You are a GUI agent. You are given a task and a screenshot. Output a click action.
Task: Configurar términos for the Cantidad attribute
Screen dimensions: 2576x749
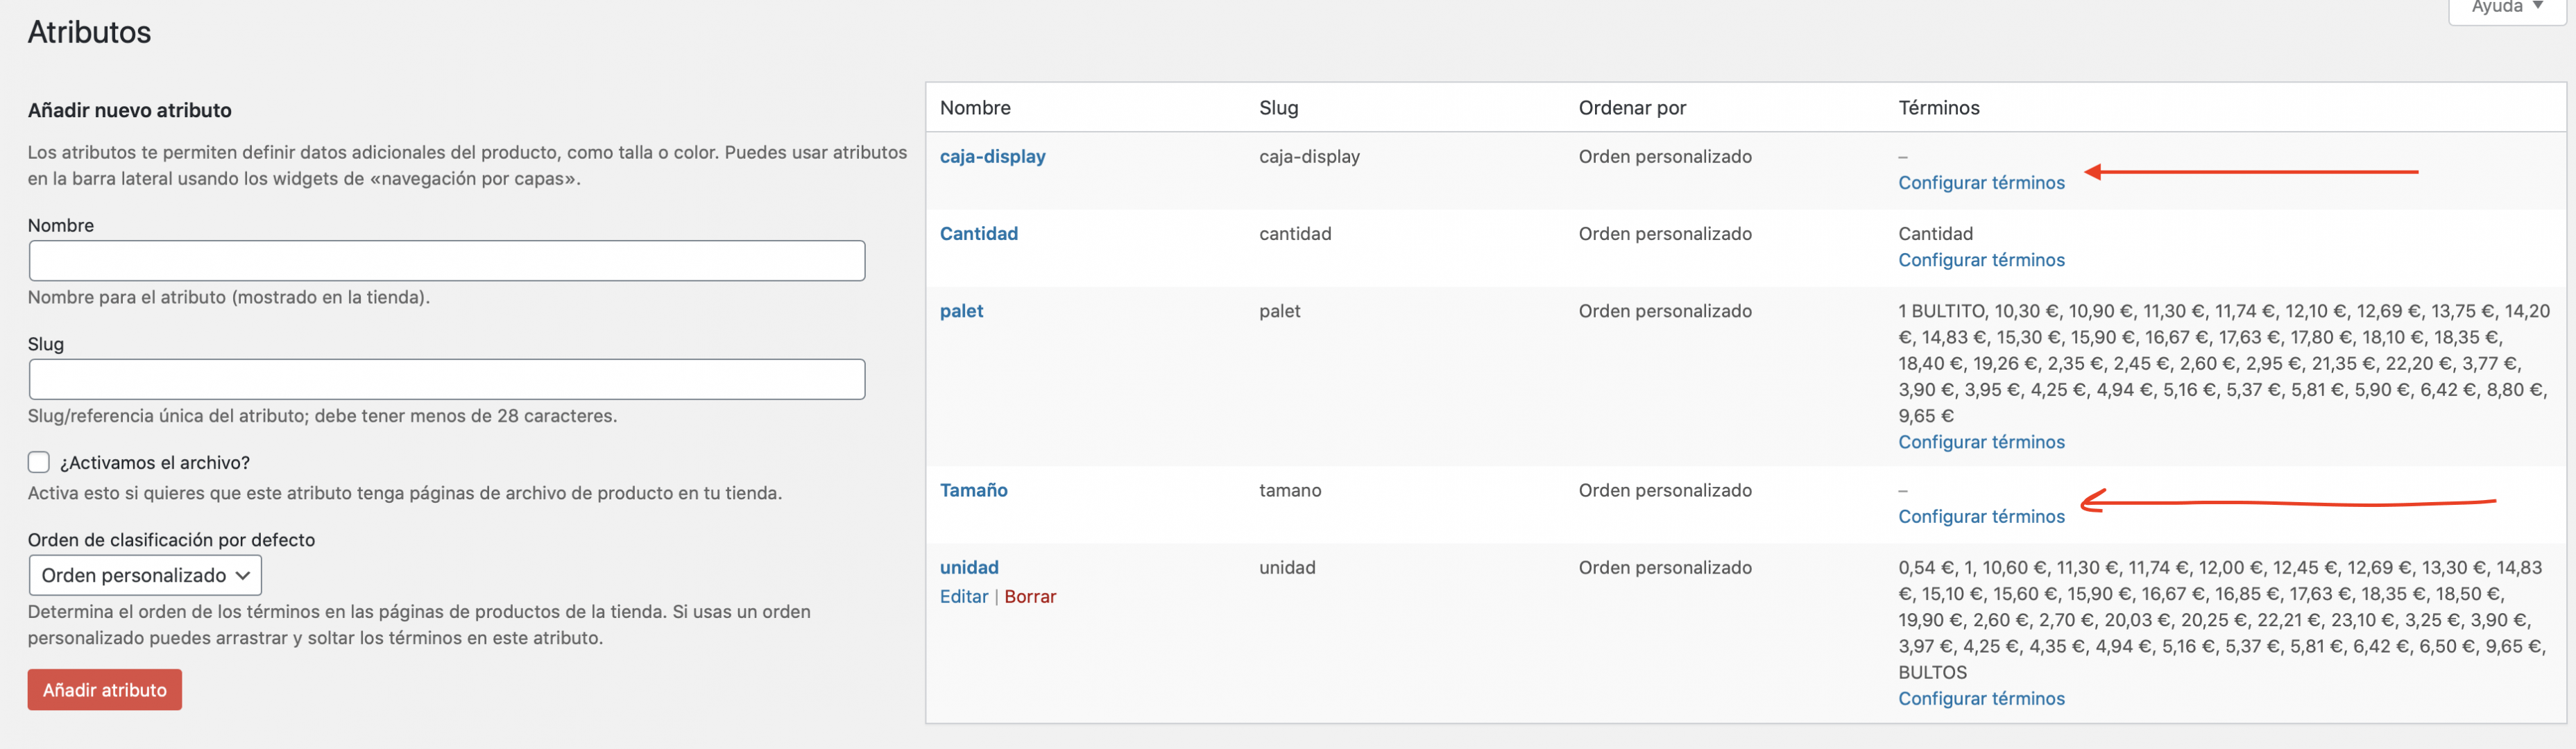[1981, 260]
